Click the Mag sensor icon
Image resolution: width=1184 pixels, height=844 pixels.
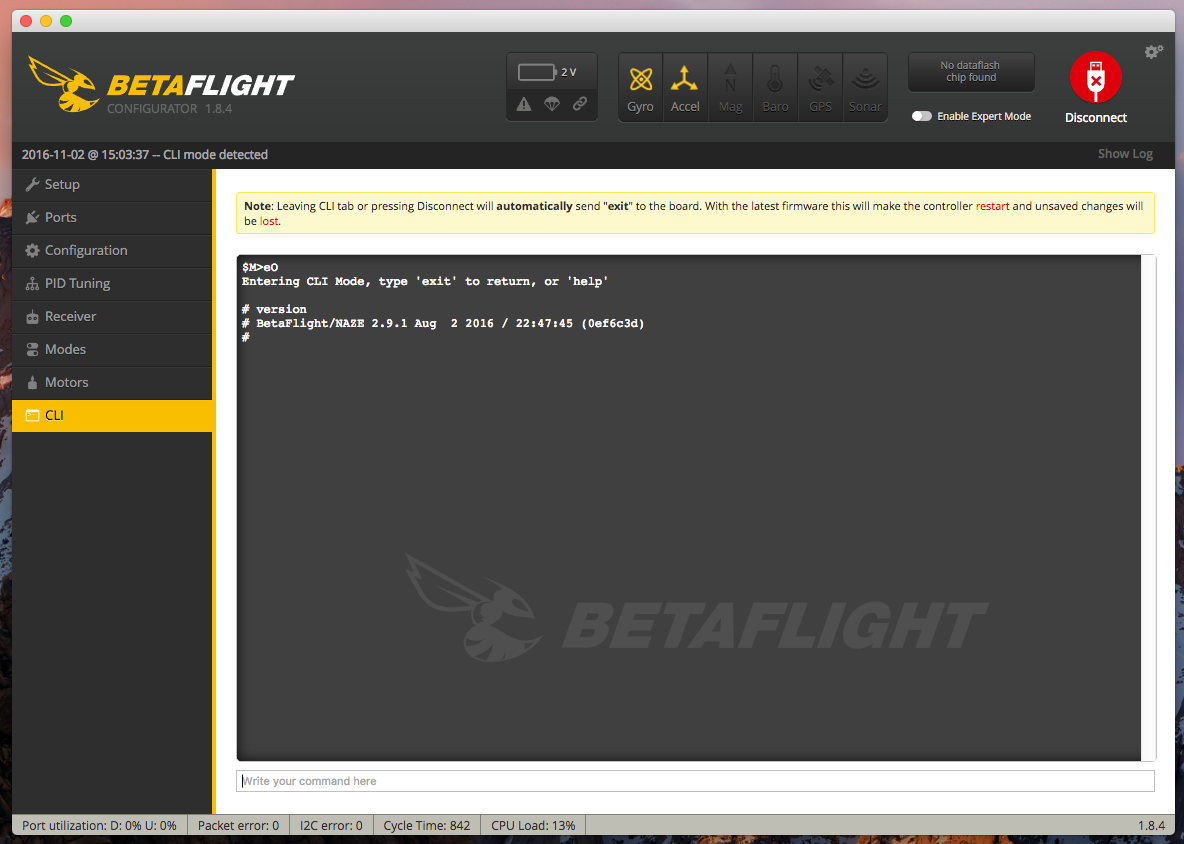(730, 79)
